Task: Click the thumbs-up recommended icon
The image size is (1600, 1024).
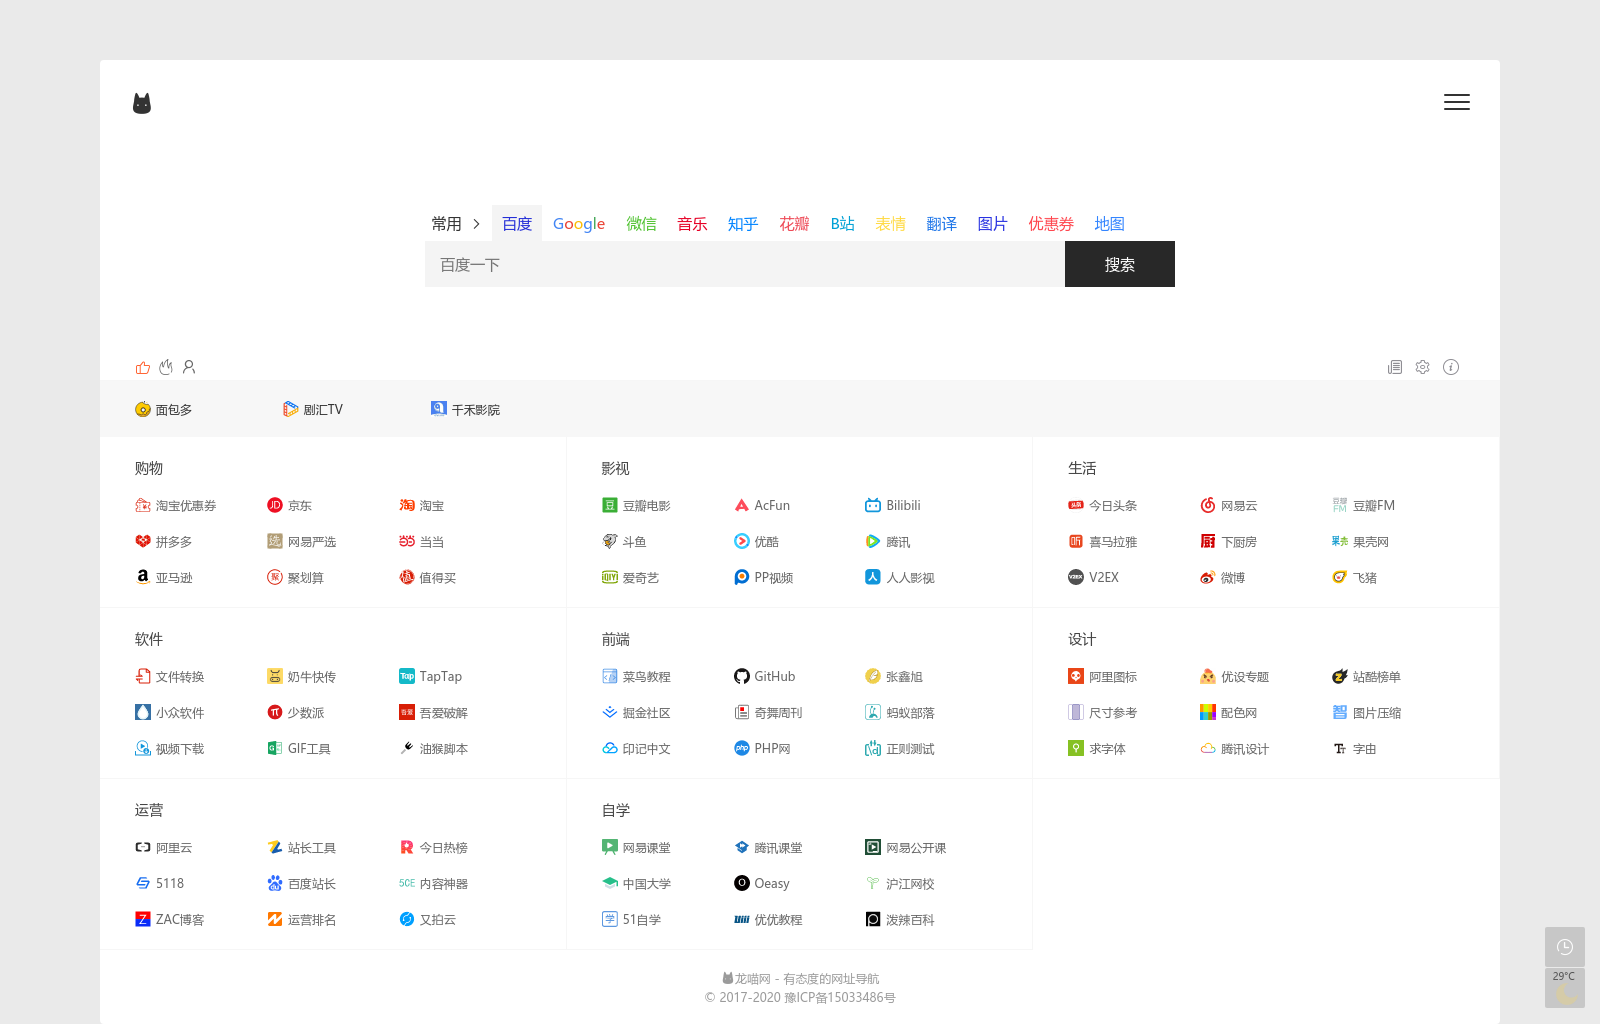Action: click(143, 367)
